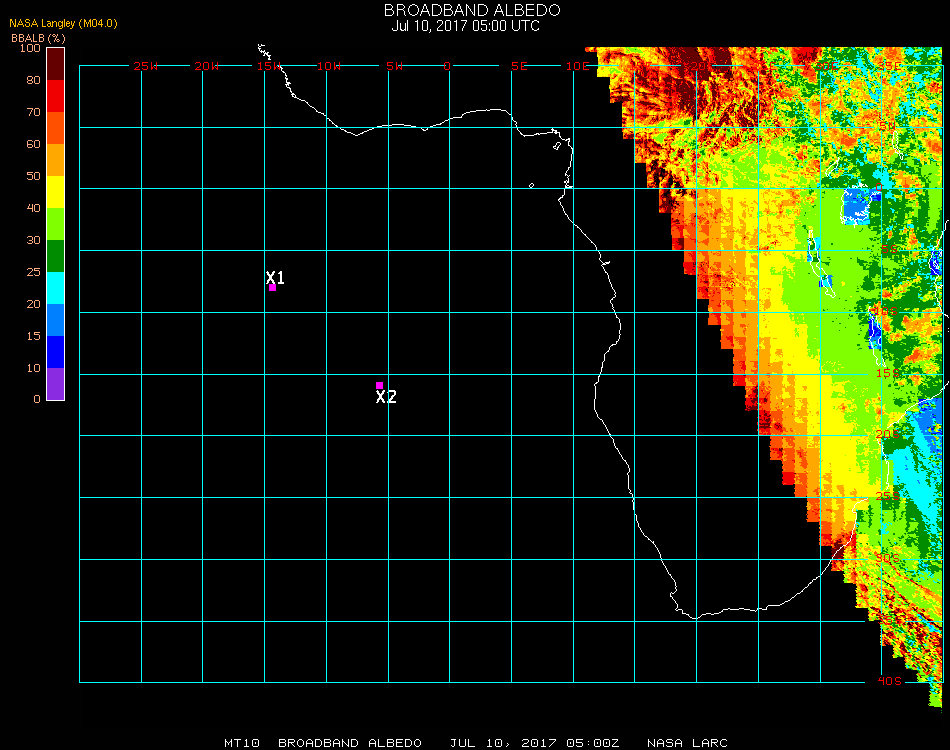Click the dark green 25-30% legend swatch

56,255
